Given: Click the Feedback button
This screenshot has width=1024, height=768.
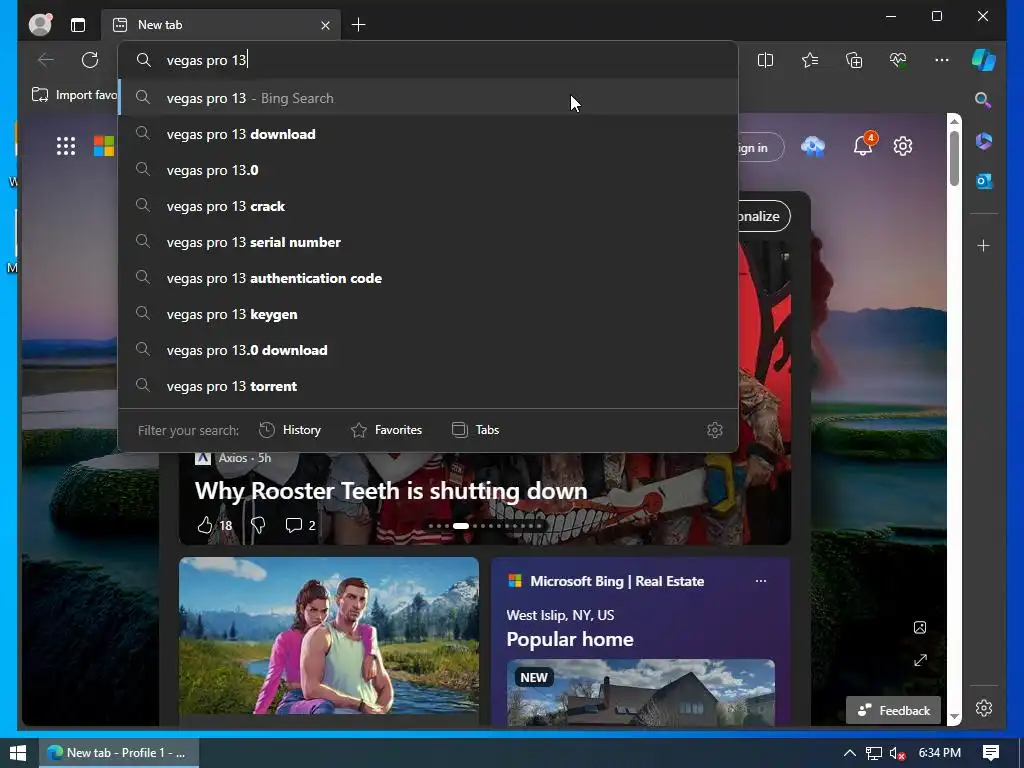Looking at the screenshot, I should pos(893,711).
